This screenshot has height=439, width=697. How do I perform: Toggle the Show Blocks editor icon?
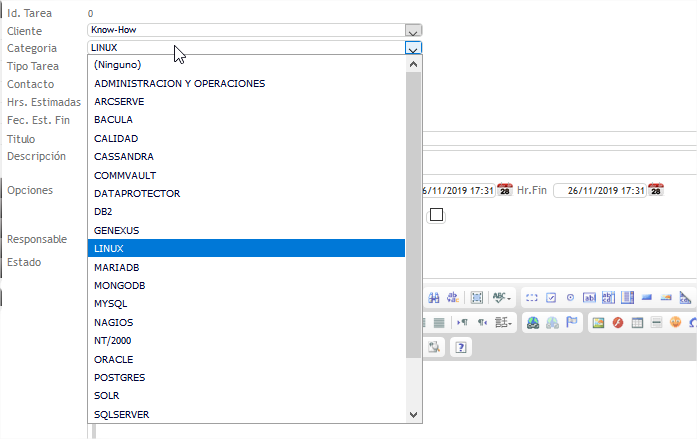pos(434,347)
